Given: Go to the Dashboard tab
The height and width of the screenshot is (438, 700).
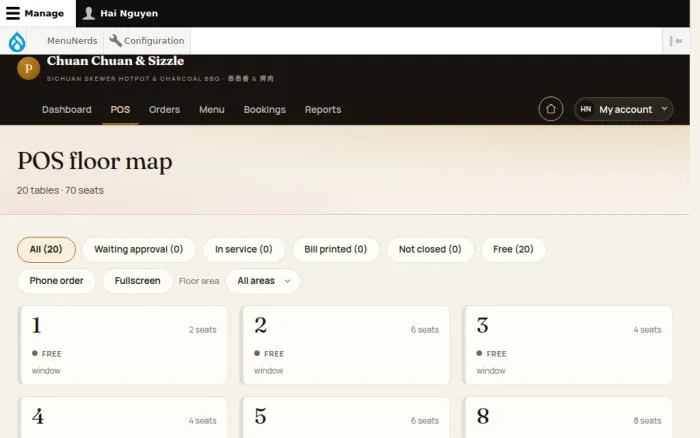Looking at the screenshot, I should point(67,109).
